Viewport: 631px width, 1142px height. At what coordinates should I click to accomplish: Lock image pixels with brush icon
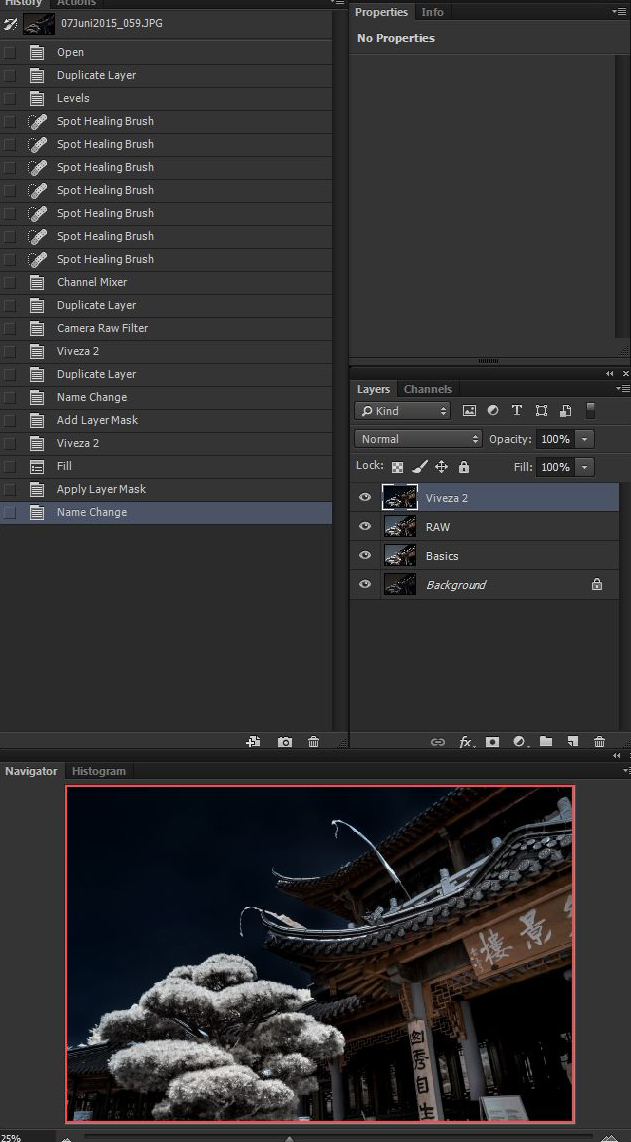420,467
